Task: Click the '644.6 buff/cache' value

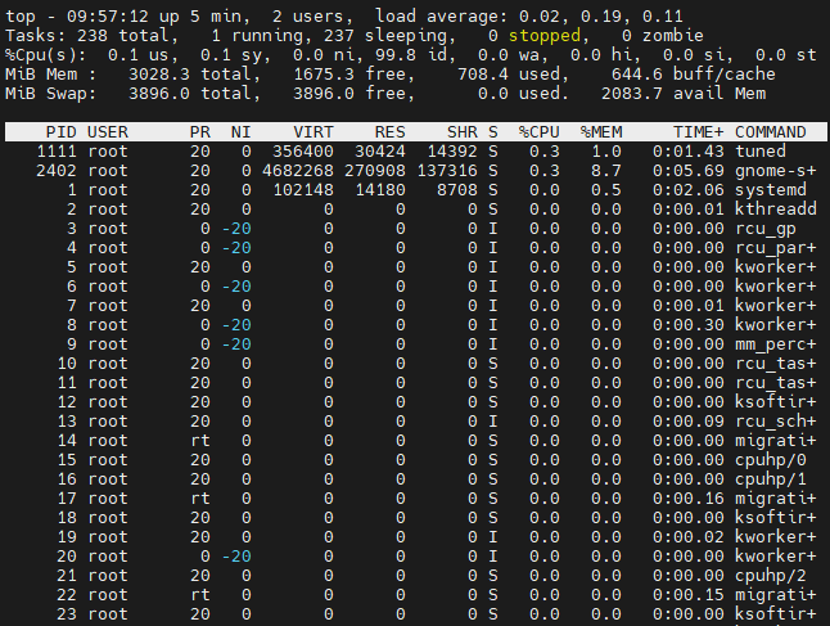Action: tap(693, 74)
